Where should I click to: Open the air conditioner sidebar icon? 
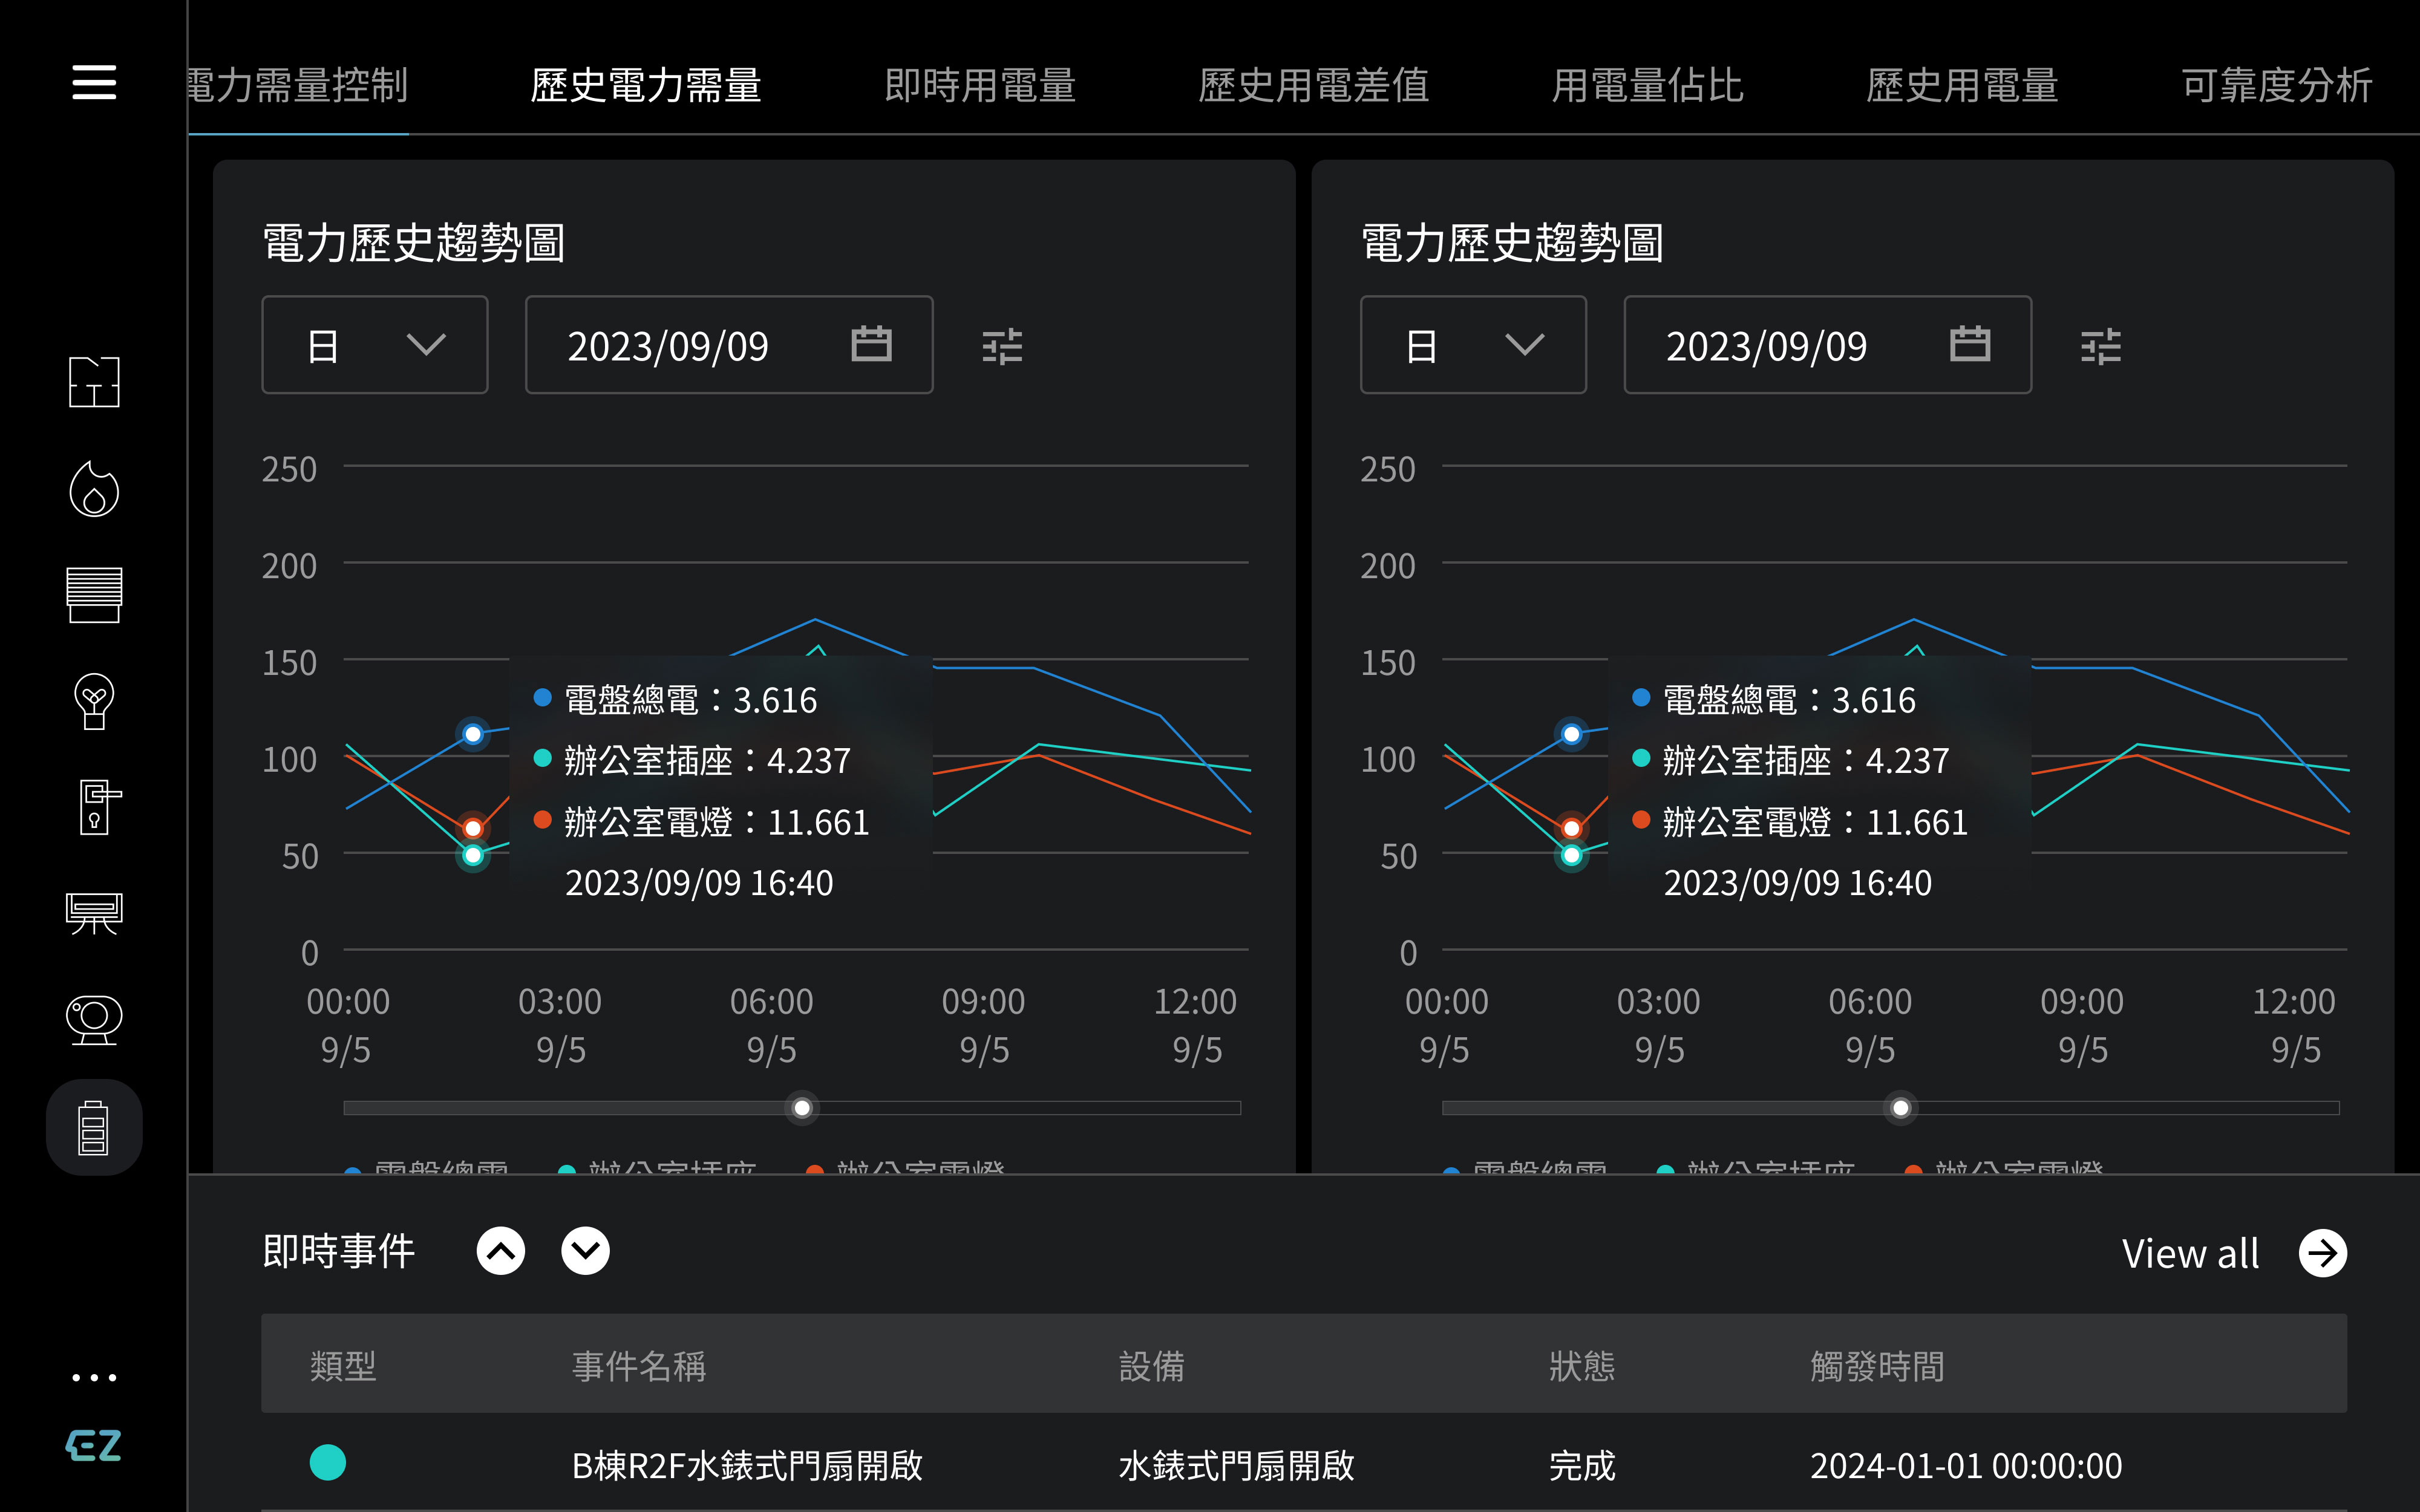94,913
